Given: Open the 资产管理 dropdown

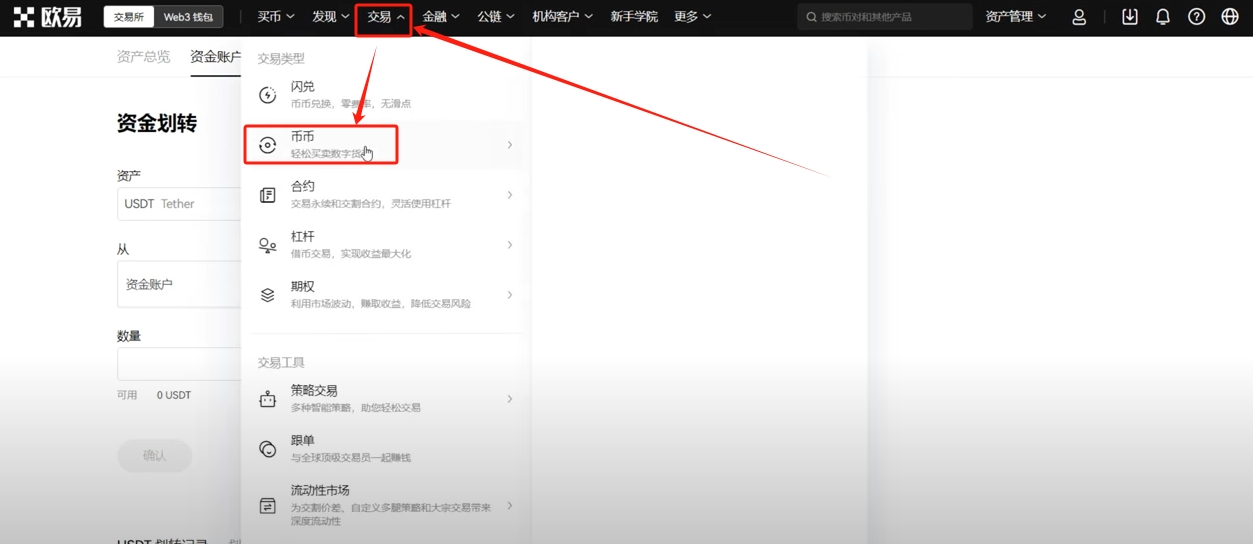Looking at the screenshot, I should [x=1016, y=17].
